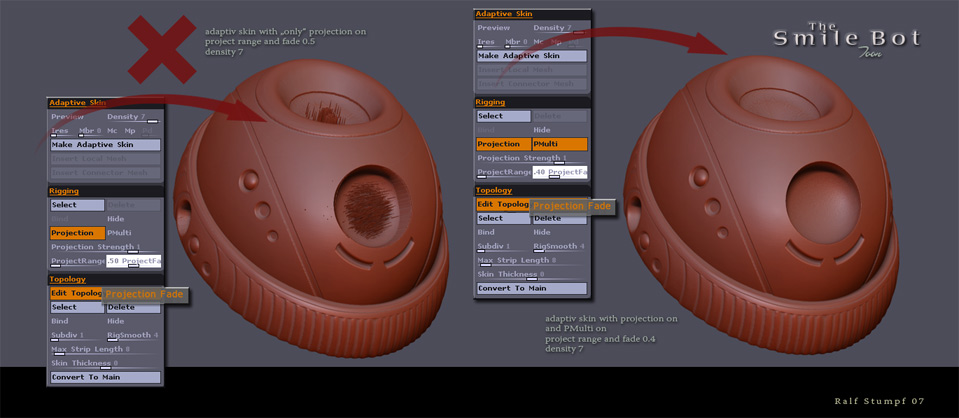This screenshot has width=959, height=418.
Task: Toggle Preview in the left Adaptive Skin panel
Action: [x=67, y=117]
